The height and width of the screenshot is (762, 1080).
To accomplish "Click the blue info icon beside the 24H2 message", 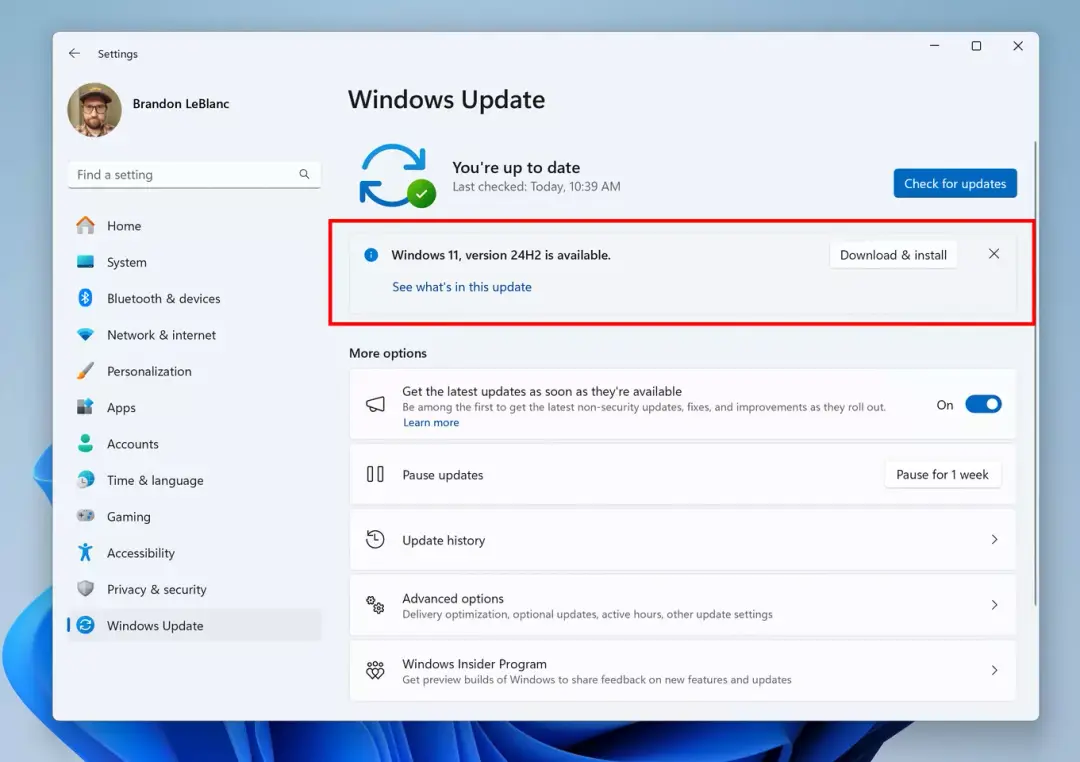I will click(x=371, y=255).
